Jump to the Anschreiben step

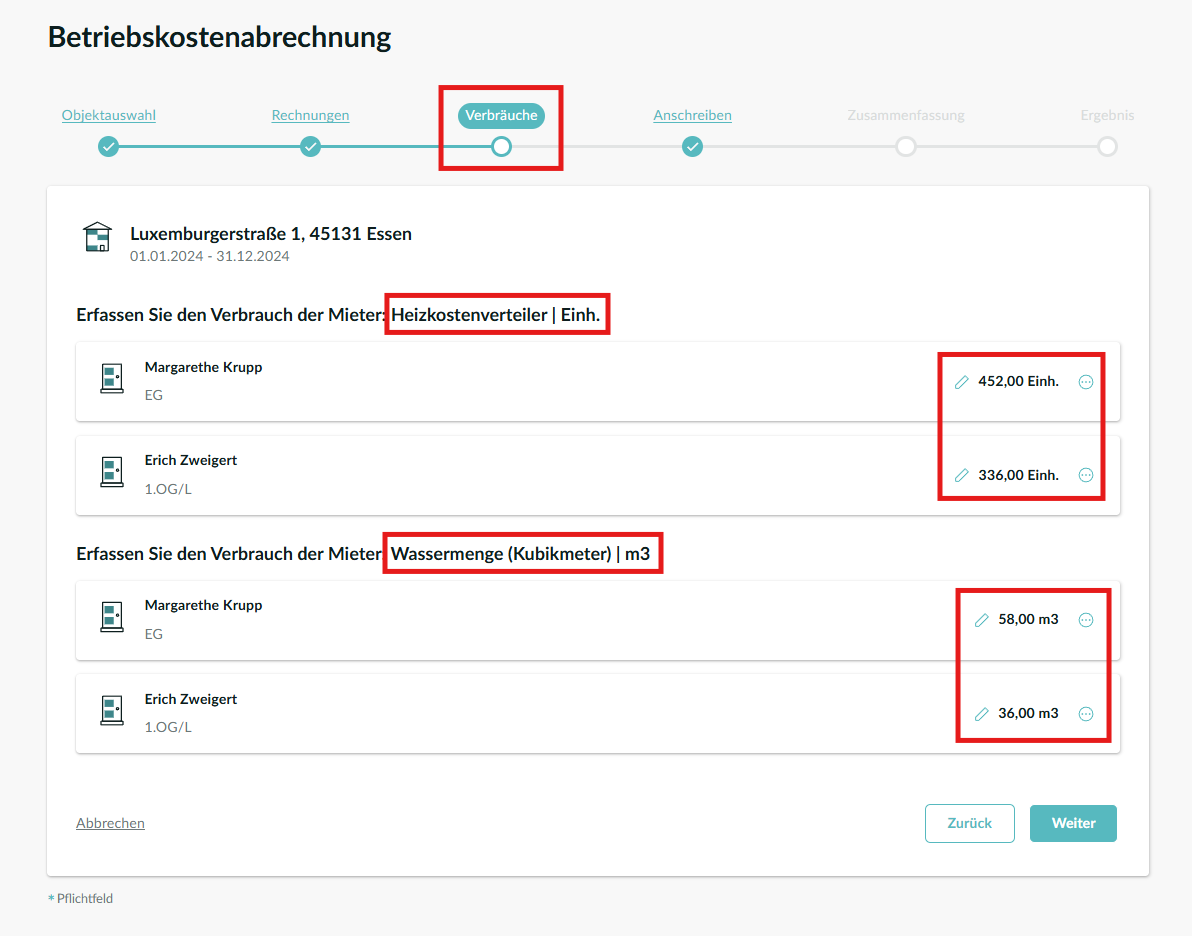[x=692, y=115]
